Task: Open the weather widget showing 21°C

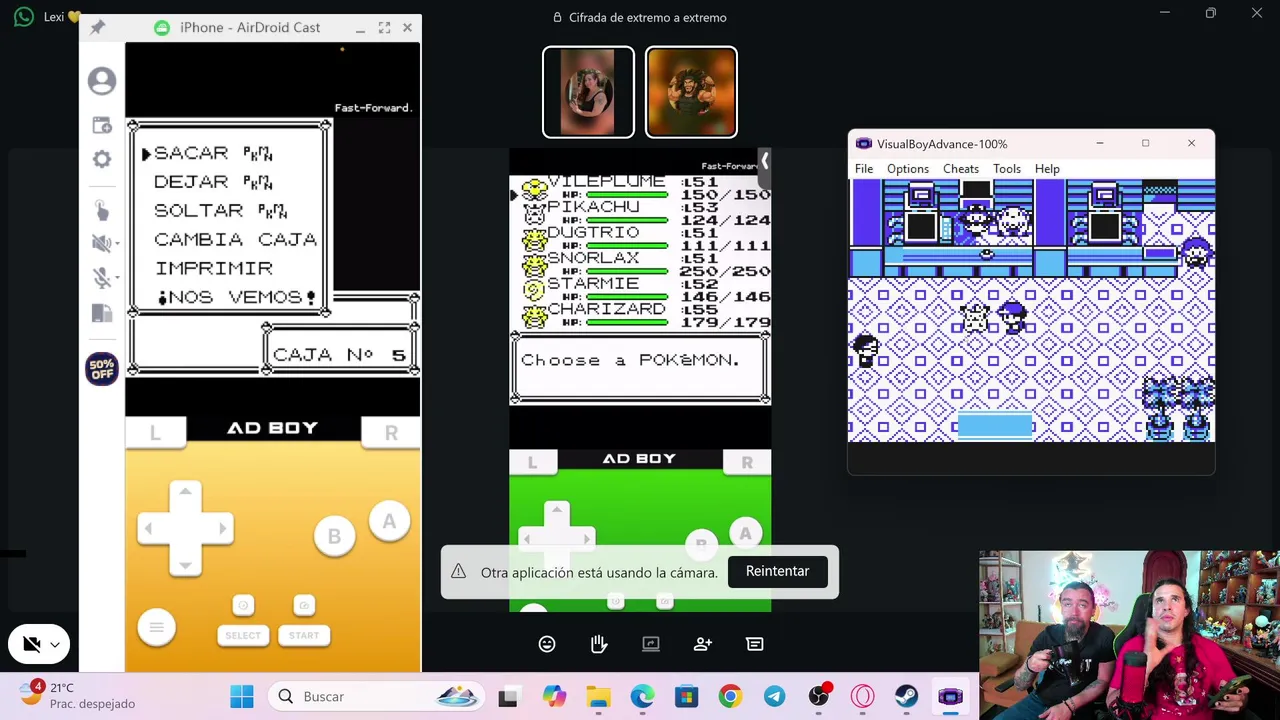Action: coord(78,696)
